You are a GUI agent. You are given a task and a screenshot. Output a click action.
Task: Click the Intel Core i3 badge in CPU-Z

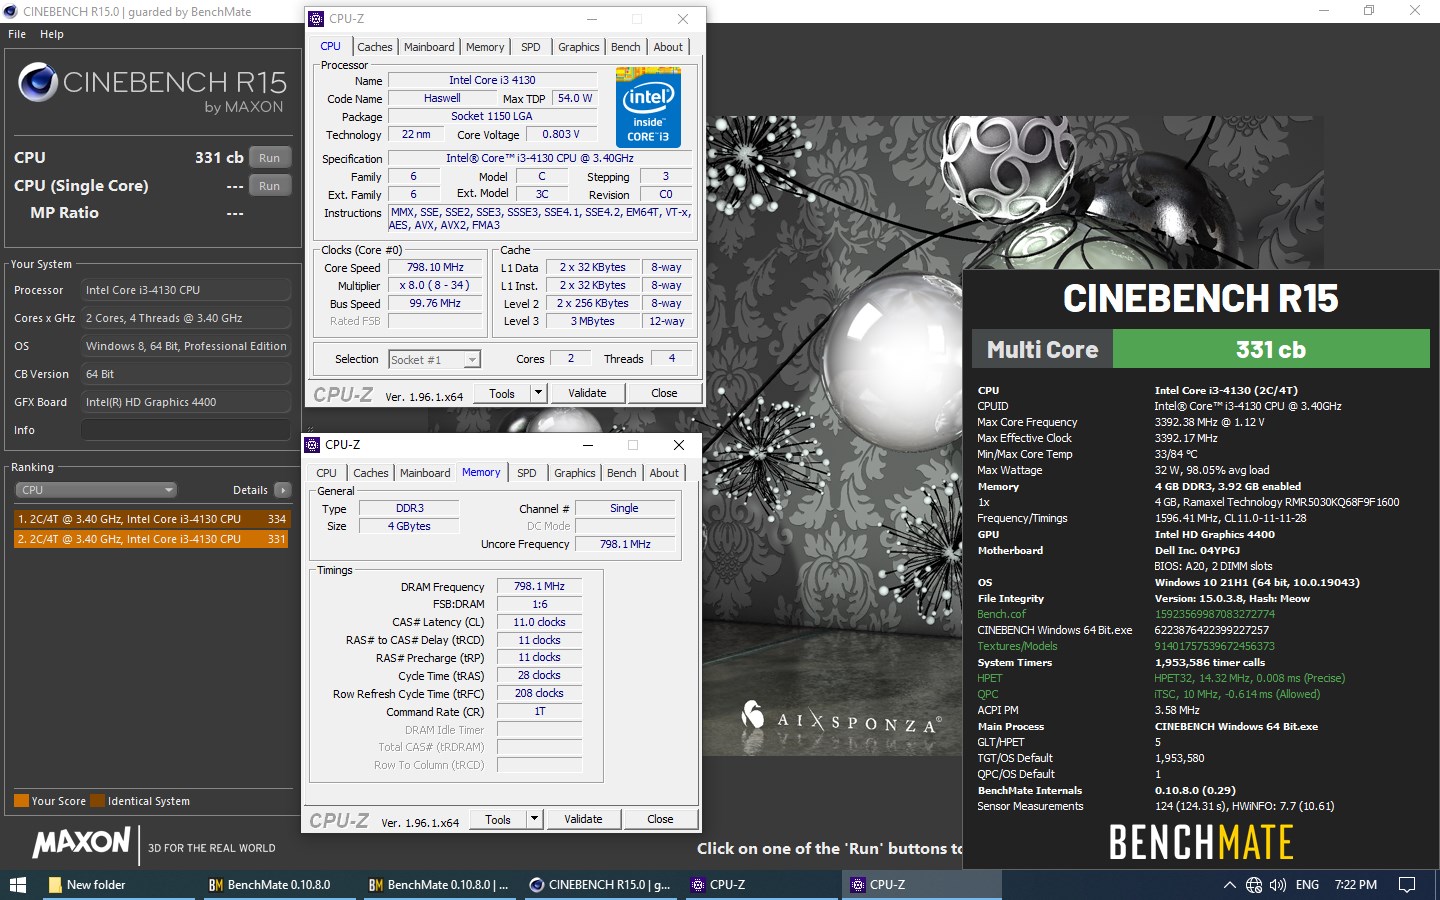[x=648, y=108]
